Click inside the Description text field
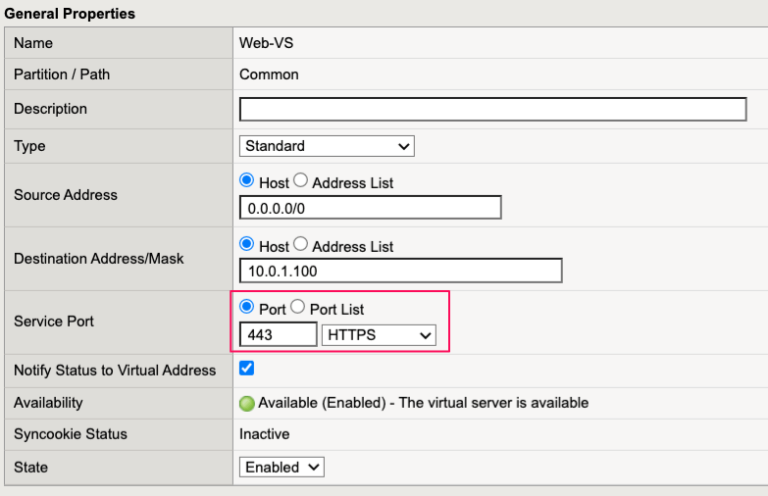 493,109
